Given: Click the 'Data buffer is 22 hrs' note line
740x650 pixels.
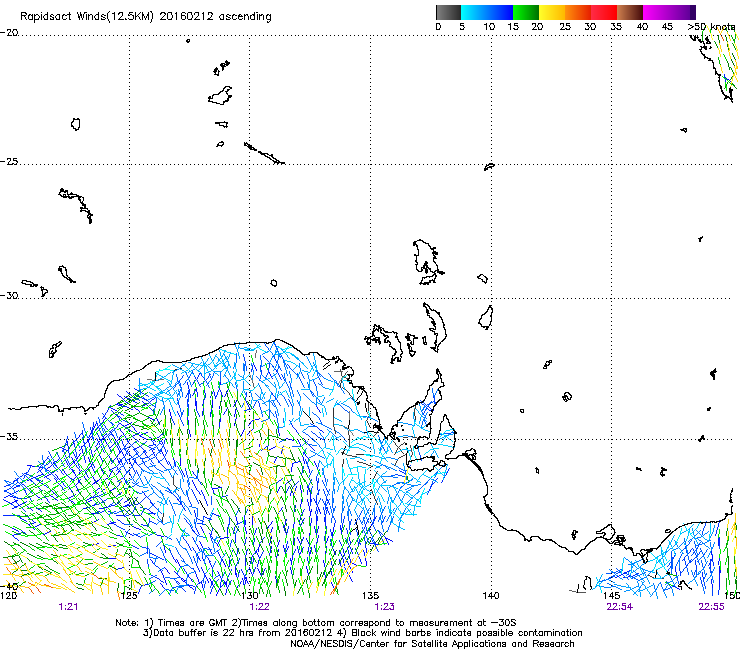Looking at the screenshot, I should coord(362,633).
